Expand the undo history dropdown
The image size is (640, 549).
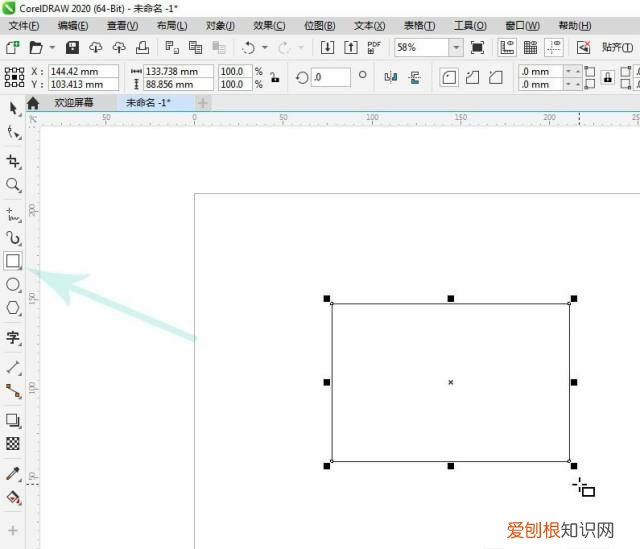(265, 47)
